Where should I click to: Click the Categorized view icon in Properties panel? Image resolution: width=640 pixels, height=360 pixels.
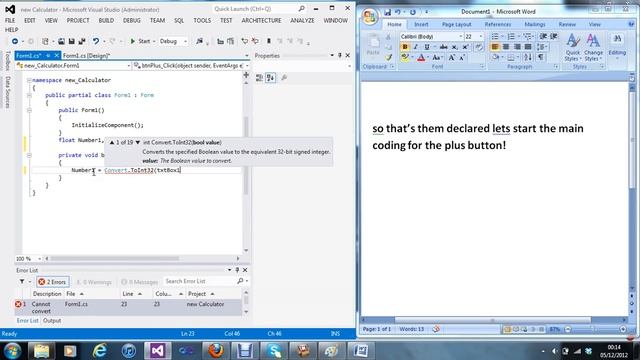point(259,78)
